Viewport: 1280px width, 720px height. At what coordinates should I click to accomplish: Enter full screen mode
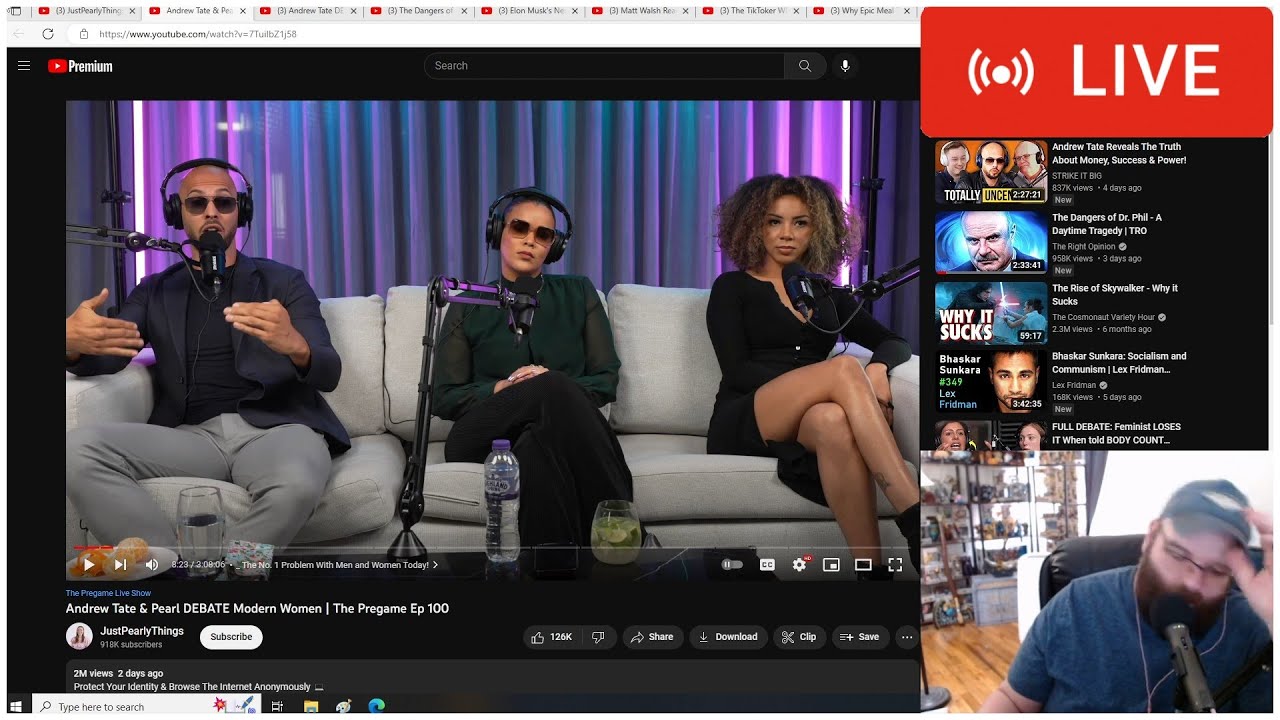tap(895, 565)
